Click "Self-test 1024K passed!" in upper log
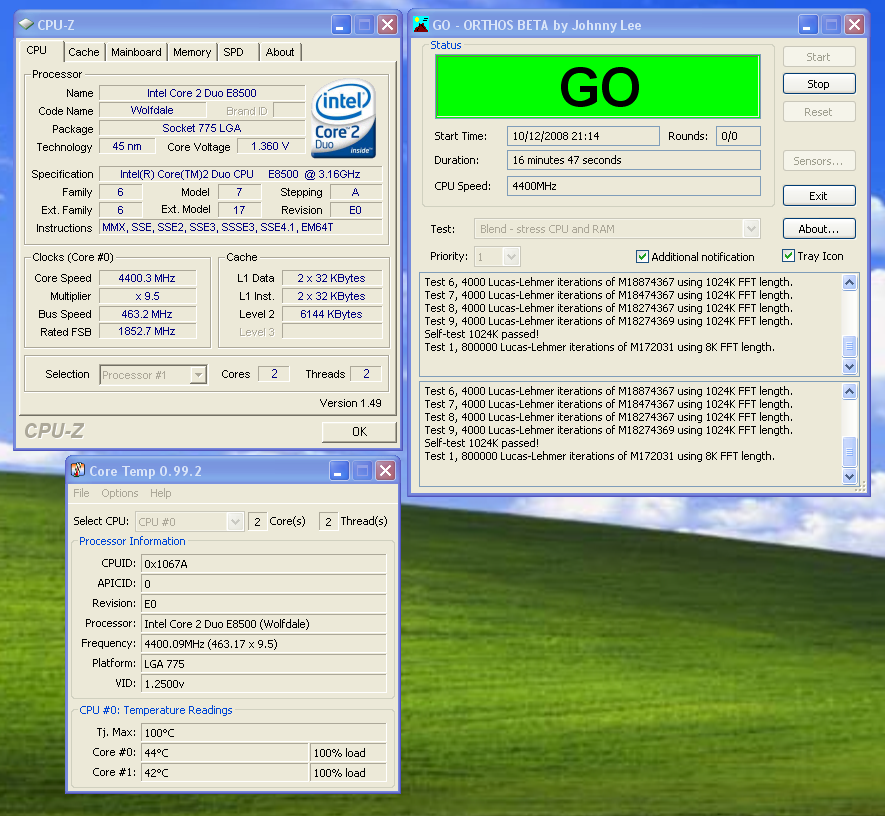Screen dimensions: 885x816 coord(481,334)
